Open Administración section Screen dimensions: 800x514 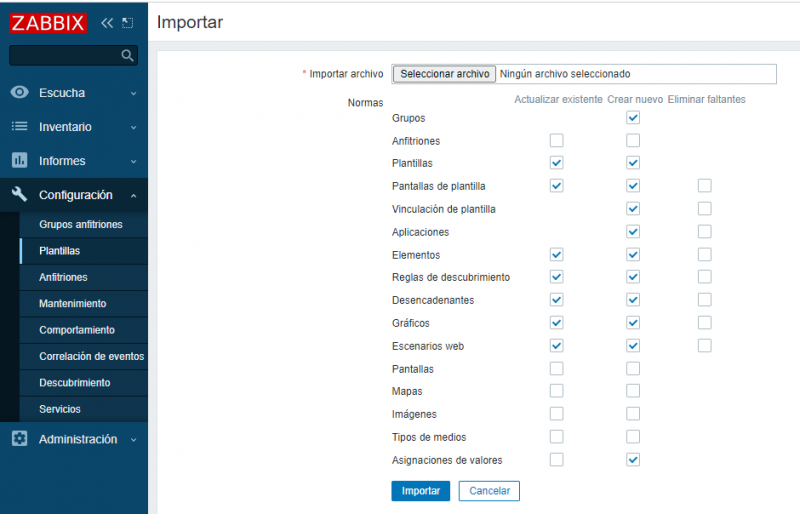coord(74,439)
